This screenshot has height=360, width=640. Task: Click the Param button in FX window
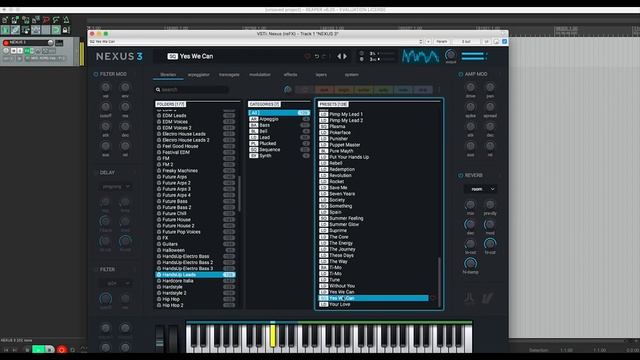442,42
